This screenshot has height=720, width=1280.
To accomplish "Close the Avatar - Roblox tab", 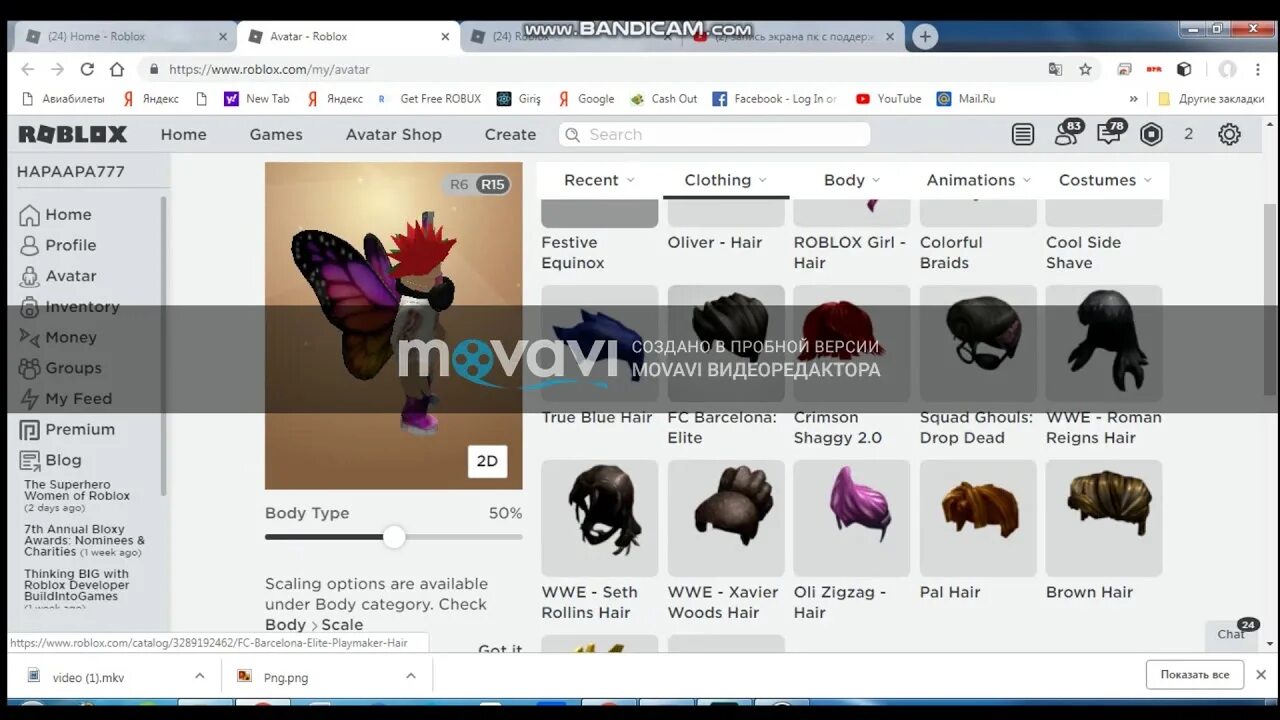I will pos(445,37).
